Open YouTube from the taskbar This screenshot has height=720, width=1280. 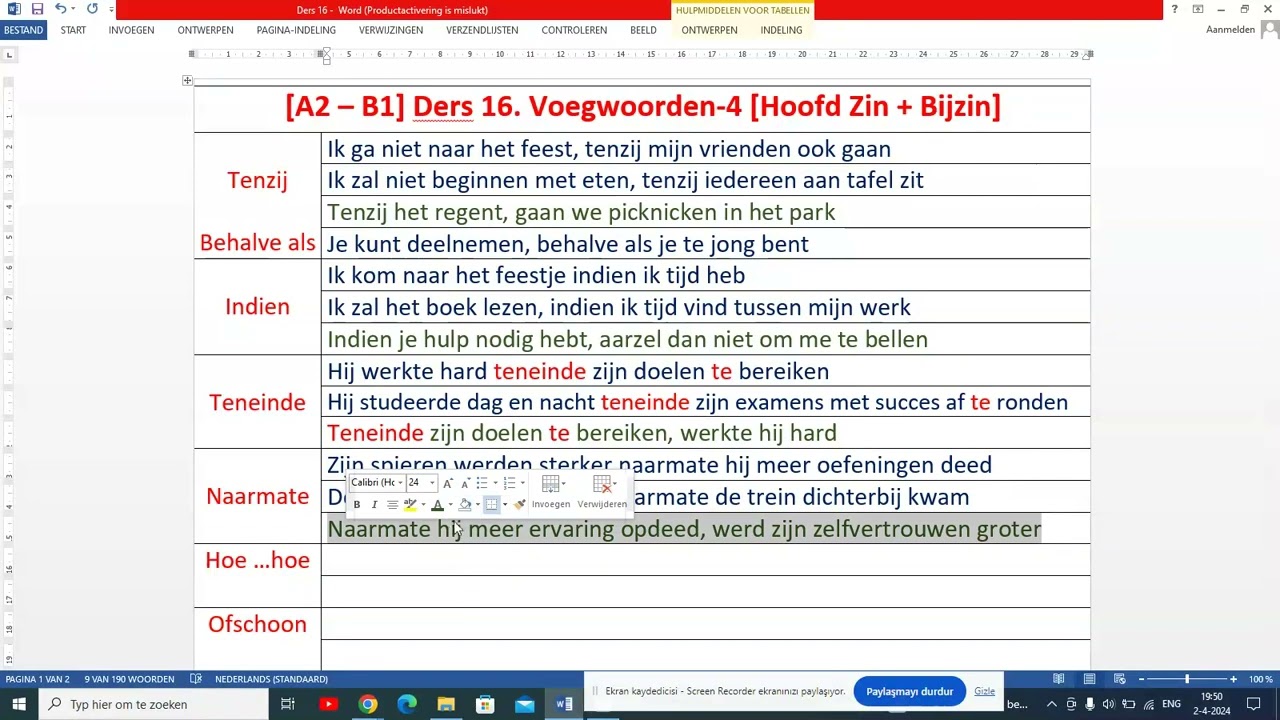click(x=328, y=704)
